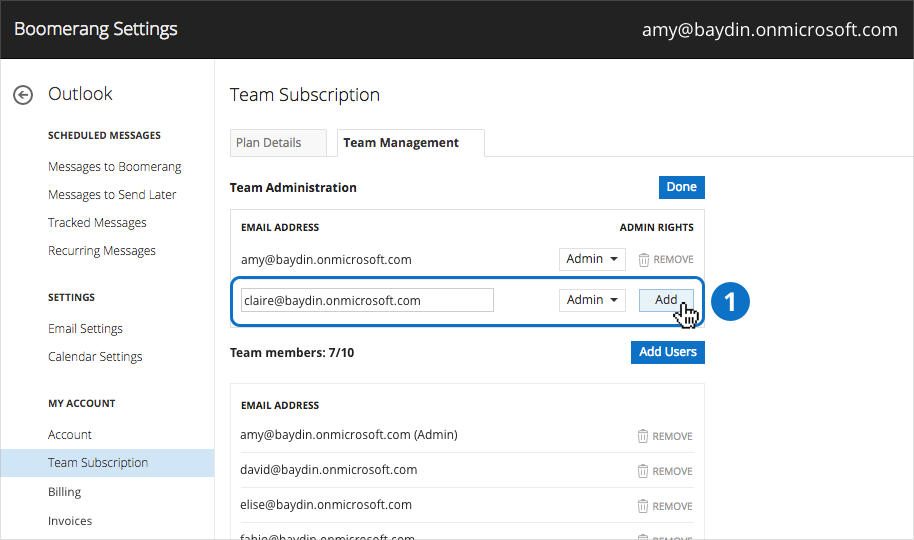The height and width of the screenshot is (540, 914).
Task: Remove david@baydin.onmicrosoft.com from team members
Action: [665, 471]
